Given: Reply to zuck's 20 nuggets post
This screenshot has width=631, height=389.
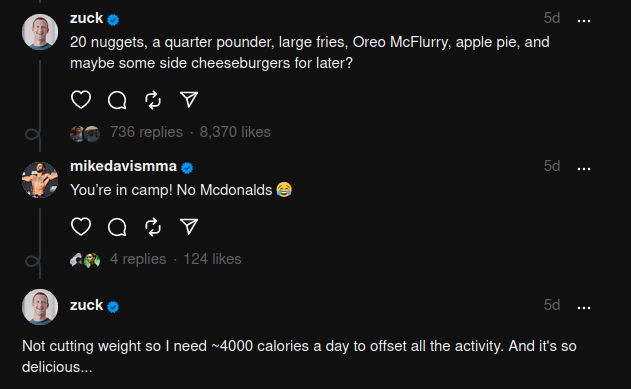Looking at the screenshot, I should coord(117,100).
